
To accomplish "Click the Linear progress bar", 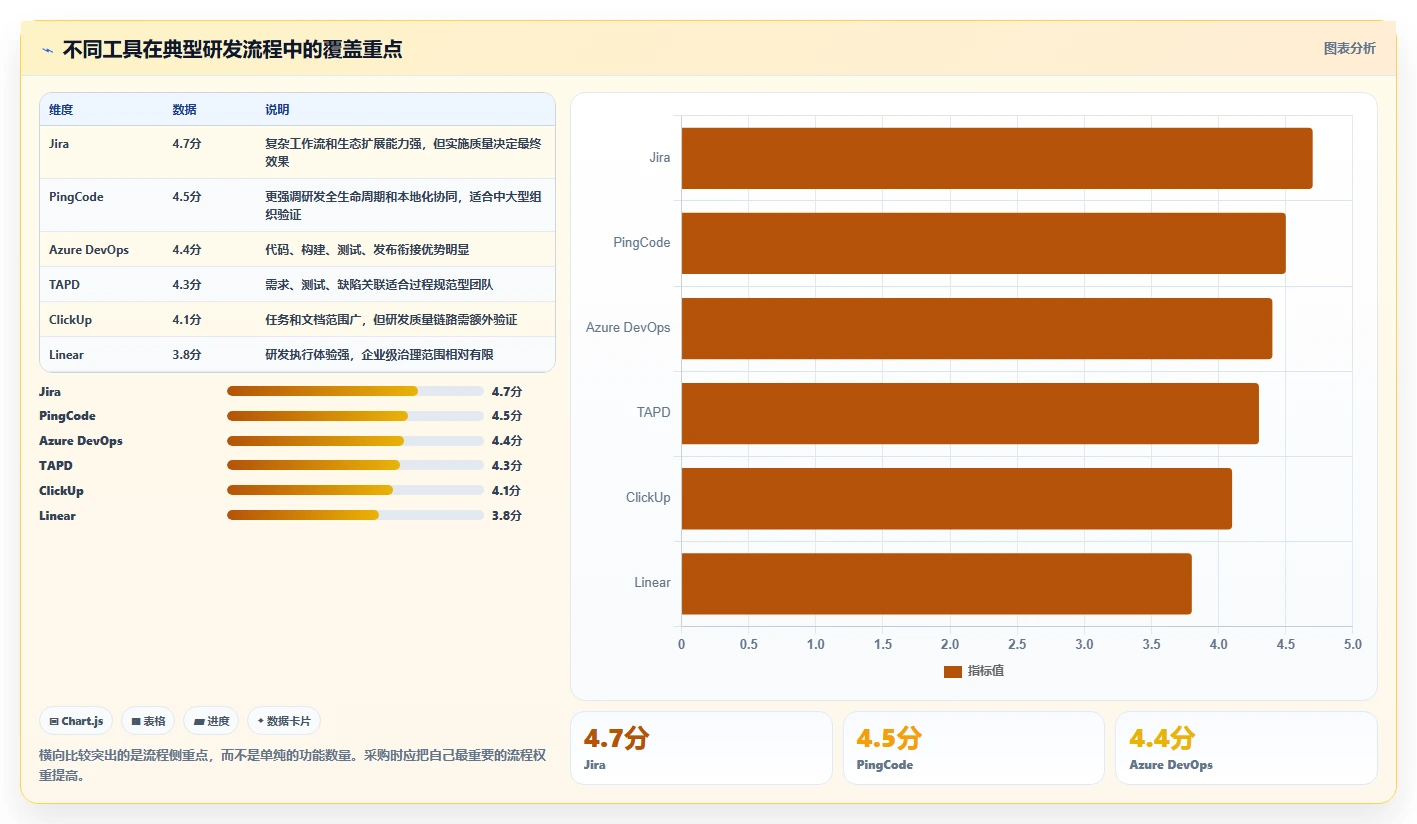I will pos(355,515).
